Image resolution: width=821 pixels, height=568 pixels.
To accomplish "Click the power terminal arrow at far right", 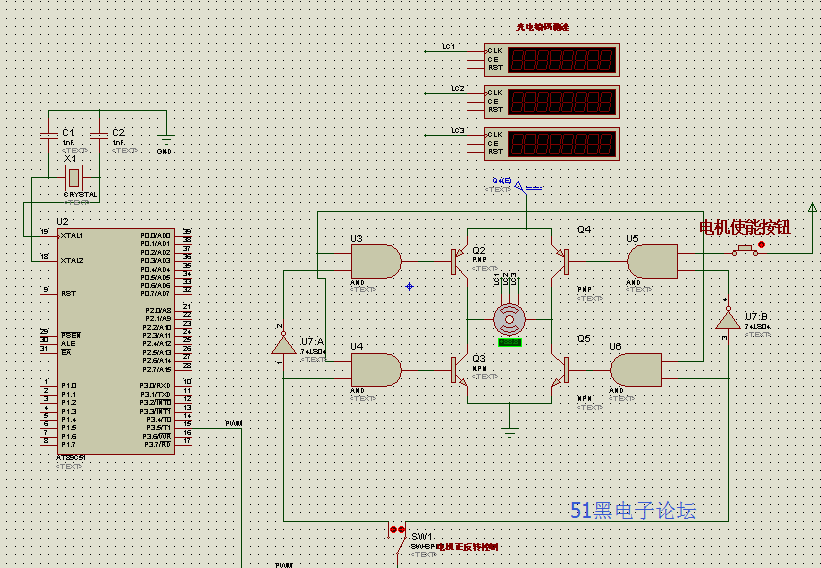I will click(812, 207).
